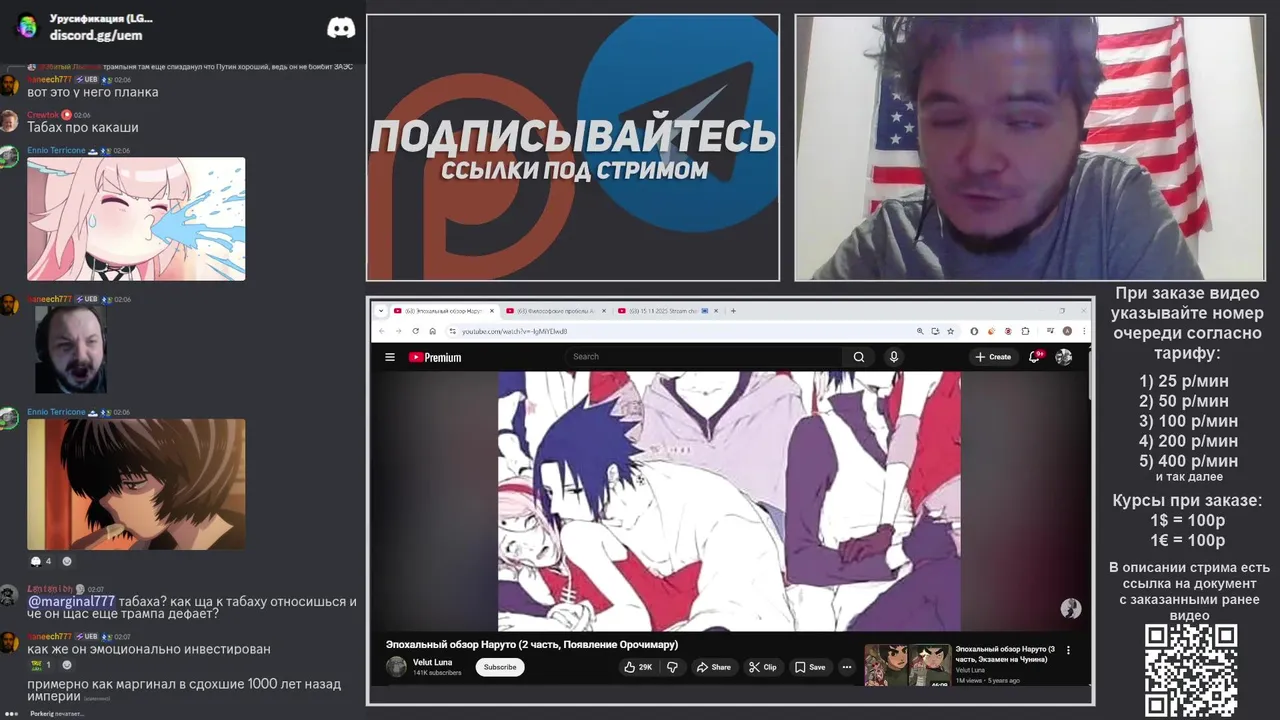
Task: Open the browser profile avatar
Action: click(1067, 331)
